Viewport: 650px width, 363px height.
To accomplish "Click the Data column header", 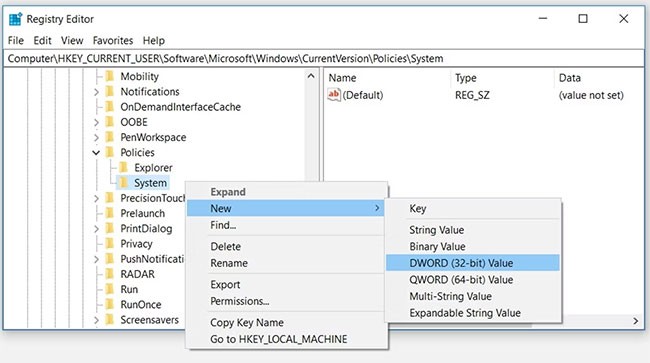I will (599, 78).
